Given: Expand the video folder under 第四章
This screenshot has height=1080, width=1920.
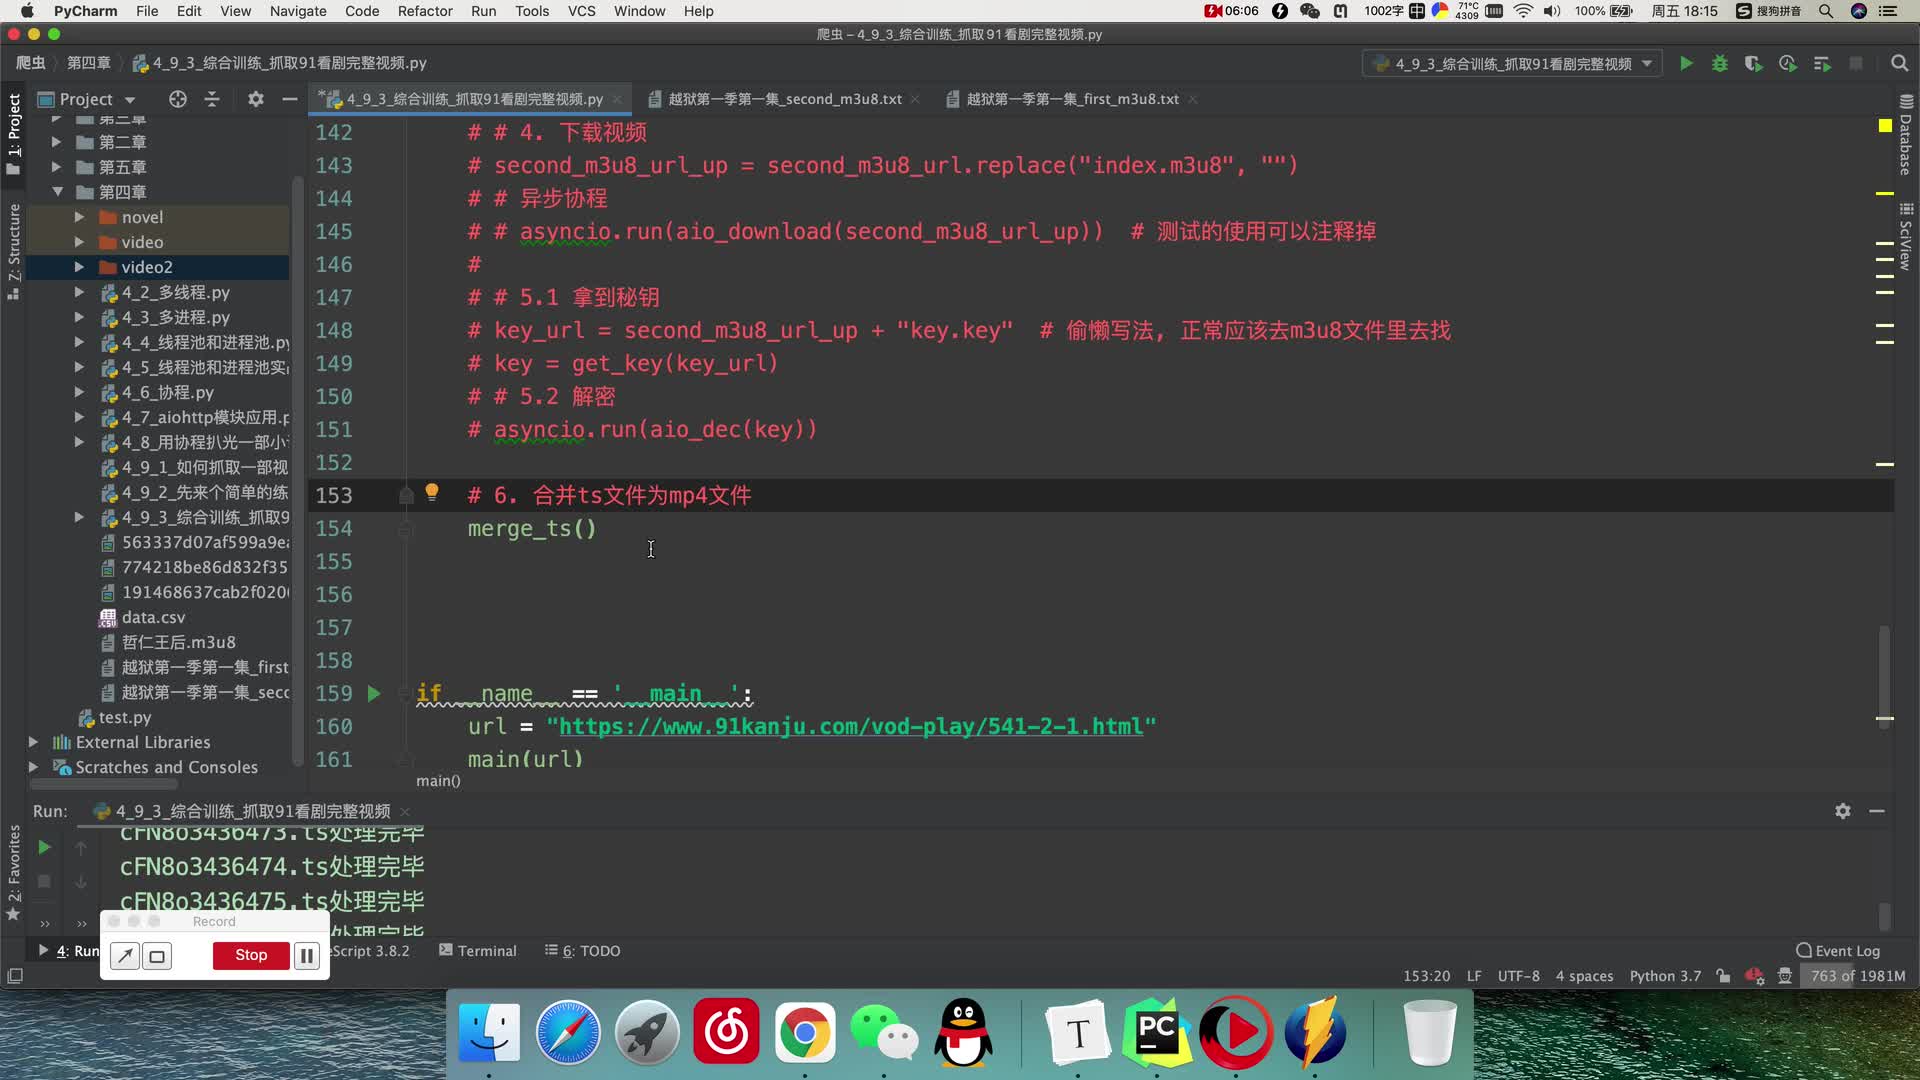Looking at the screenshot, I should tap(79, 241).
